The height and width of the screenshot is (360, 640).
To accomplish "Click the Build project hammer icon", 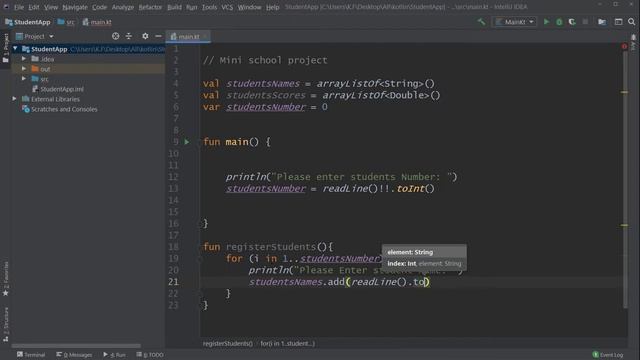I will pos(482,22).
